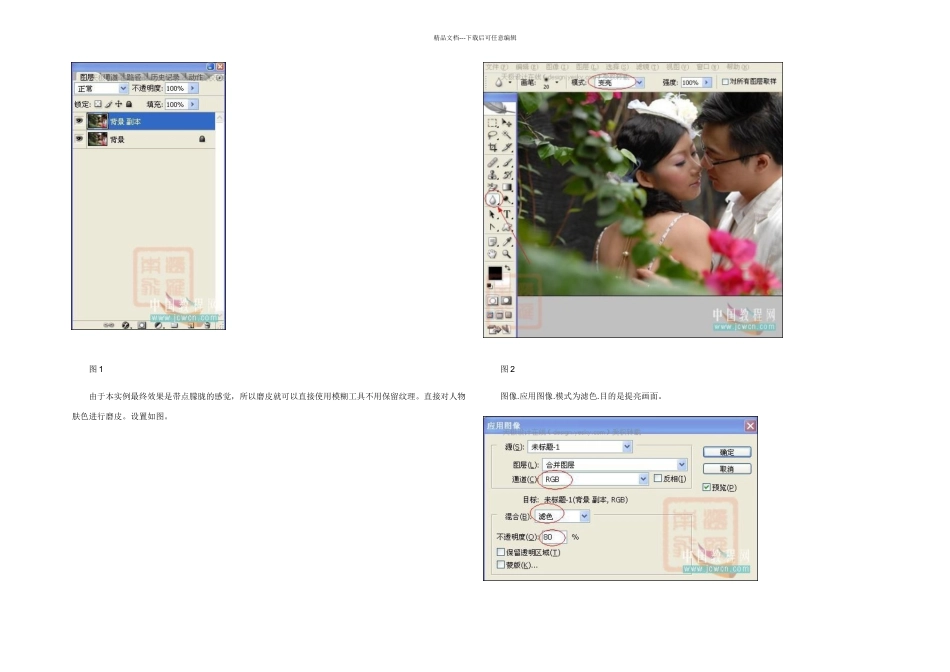The height and width of the screenshot is (672, 950).
Task: Open the layer opacity slider arrow
Action: (193, 88)
